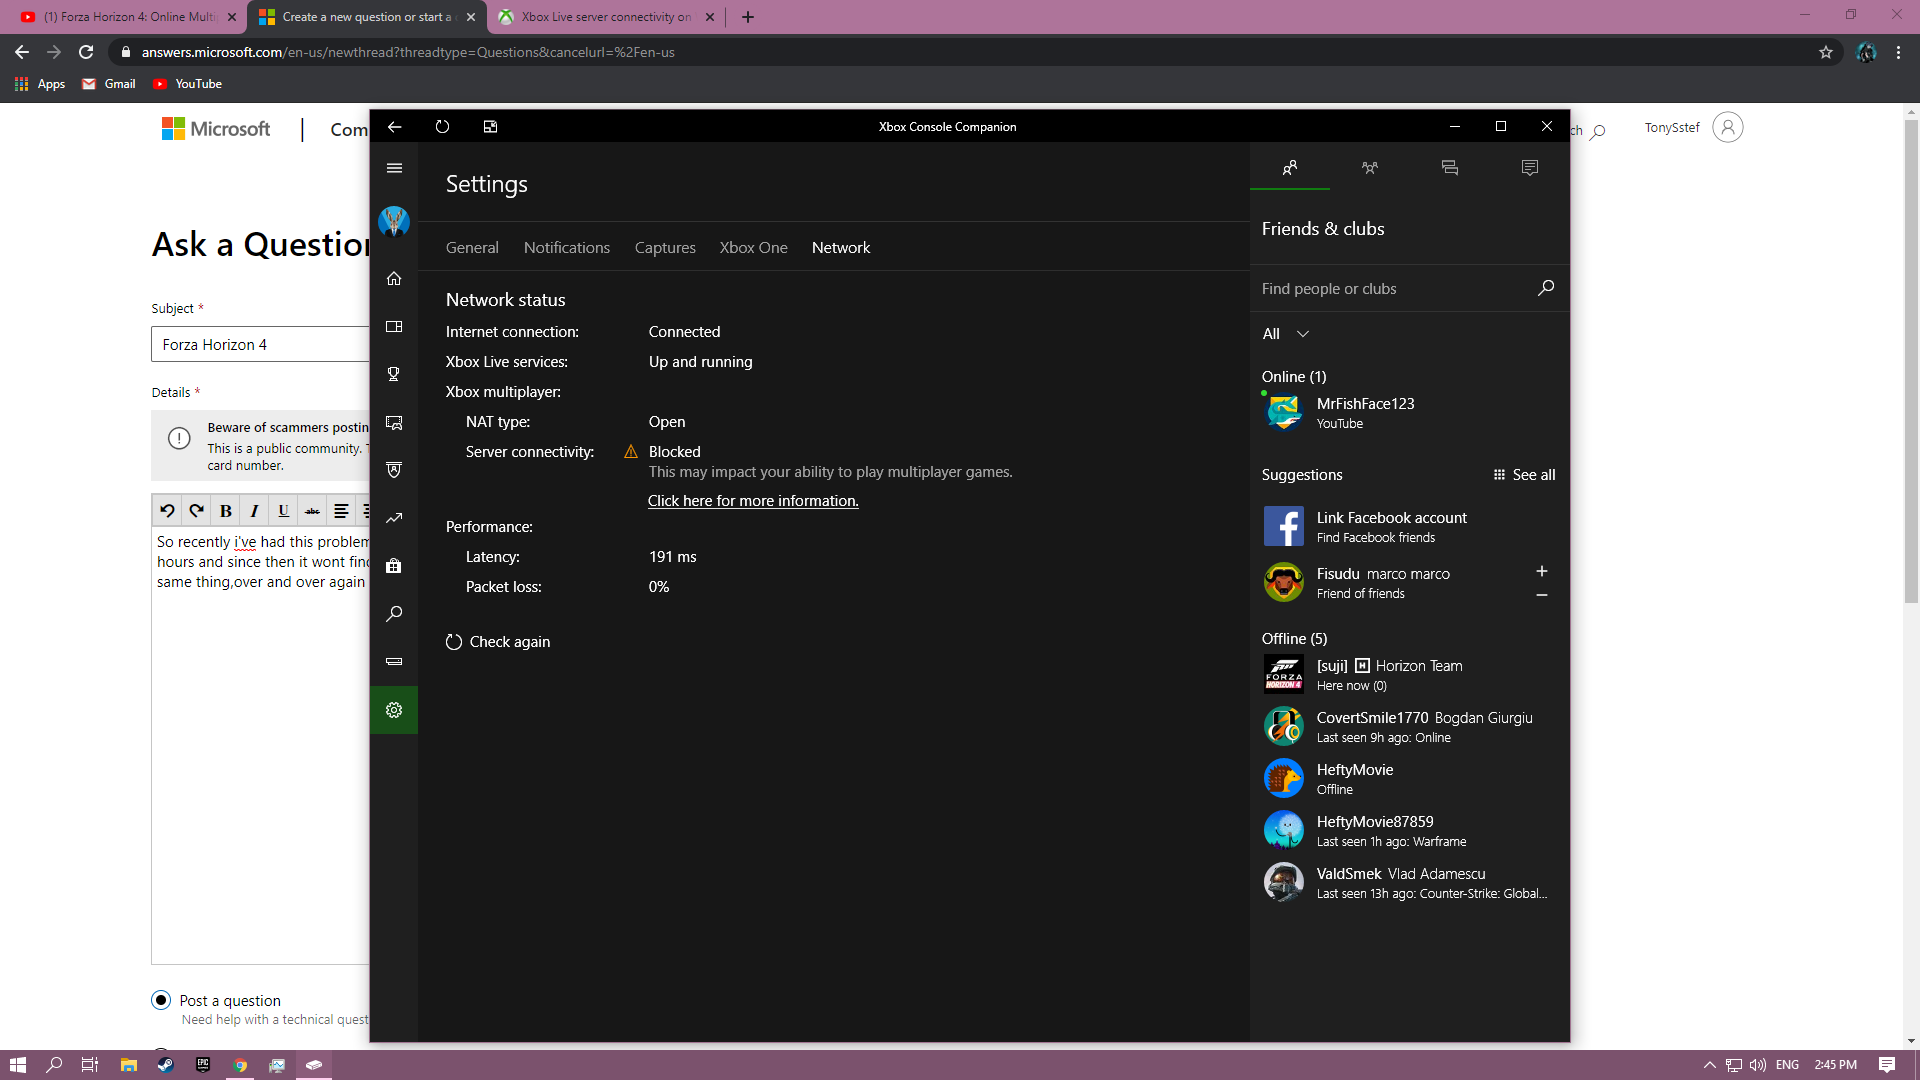Open console Connection icon in sidebar
Screen dimensions: 1920x1080
394,662
